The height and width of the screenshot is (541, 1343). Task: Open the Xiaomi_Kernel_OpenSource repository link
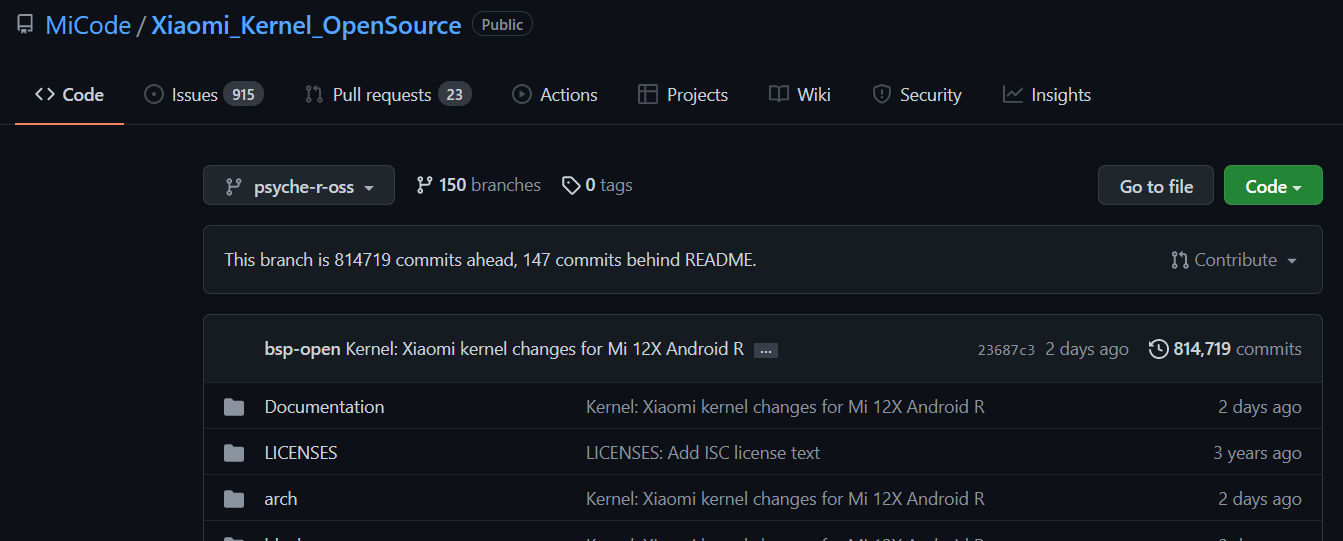pyautogui.click(x=306, y=25)
